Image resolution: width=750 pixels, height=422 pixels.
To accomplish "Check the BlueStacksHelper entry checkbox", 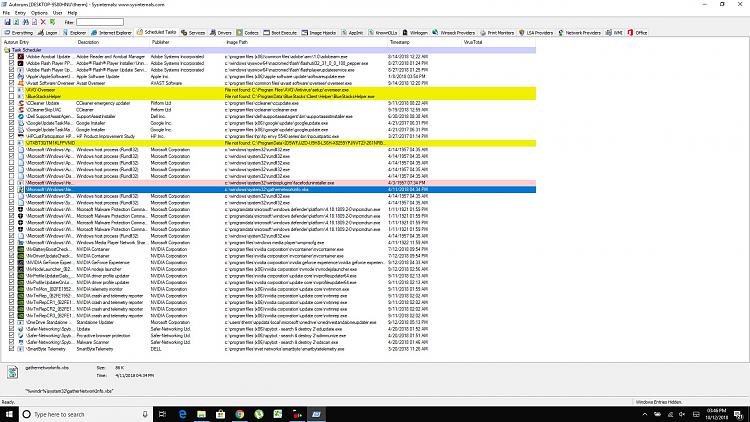I will coord(11,97).
